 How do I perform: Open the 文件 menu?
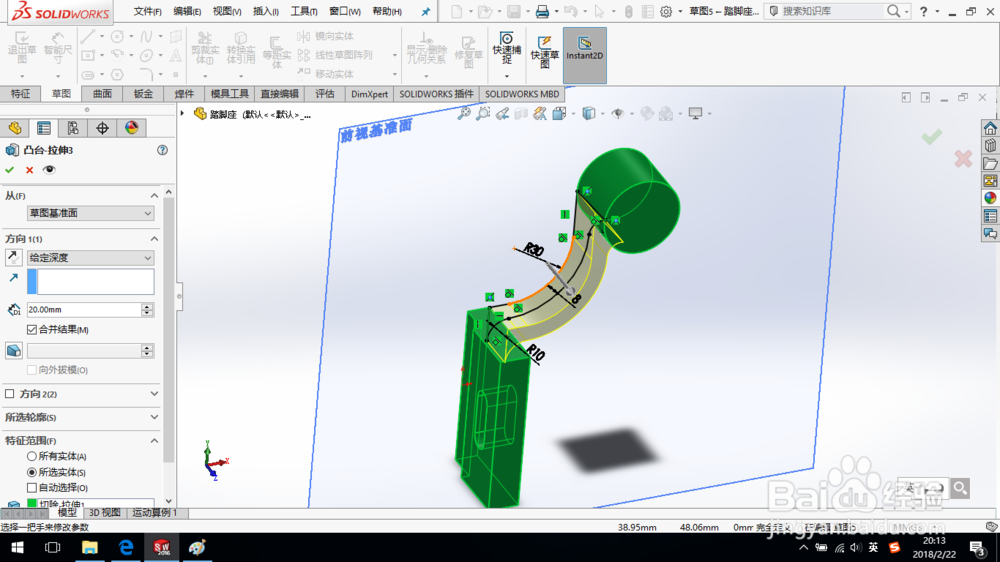point(147,11)
